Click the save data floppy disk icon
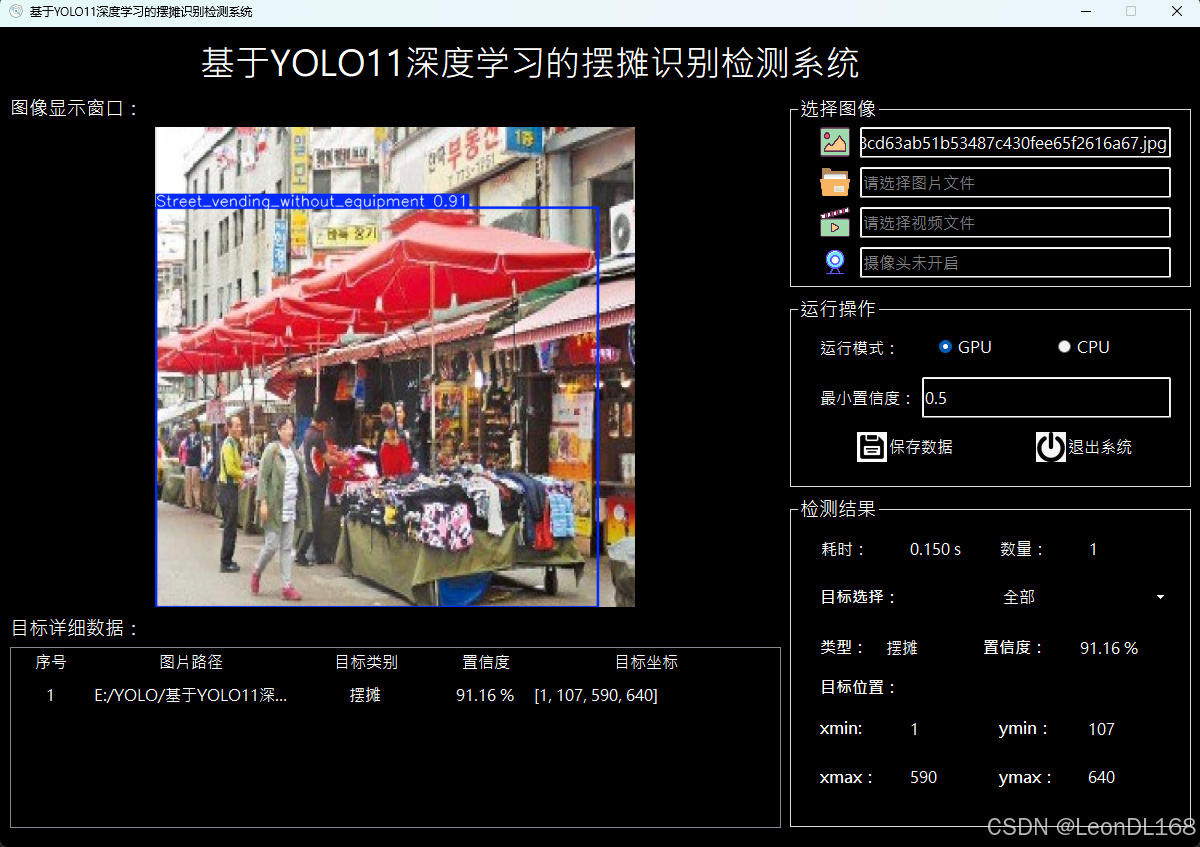1200x847 pixels. (x=872, y=447)
